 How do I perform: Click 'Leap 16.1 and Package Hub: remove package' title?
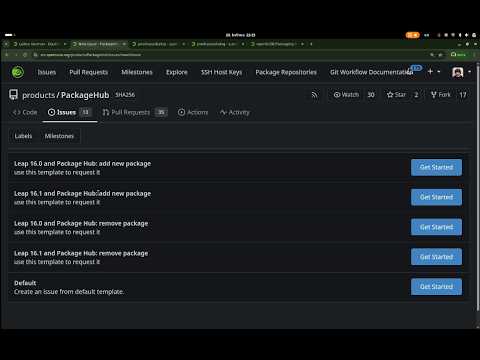tap(81, 253)
